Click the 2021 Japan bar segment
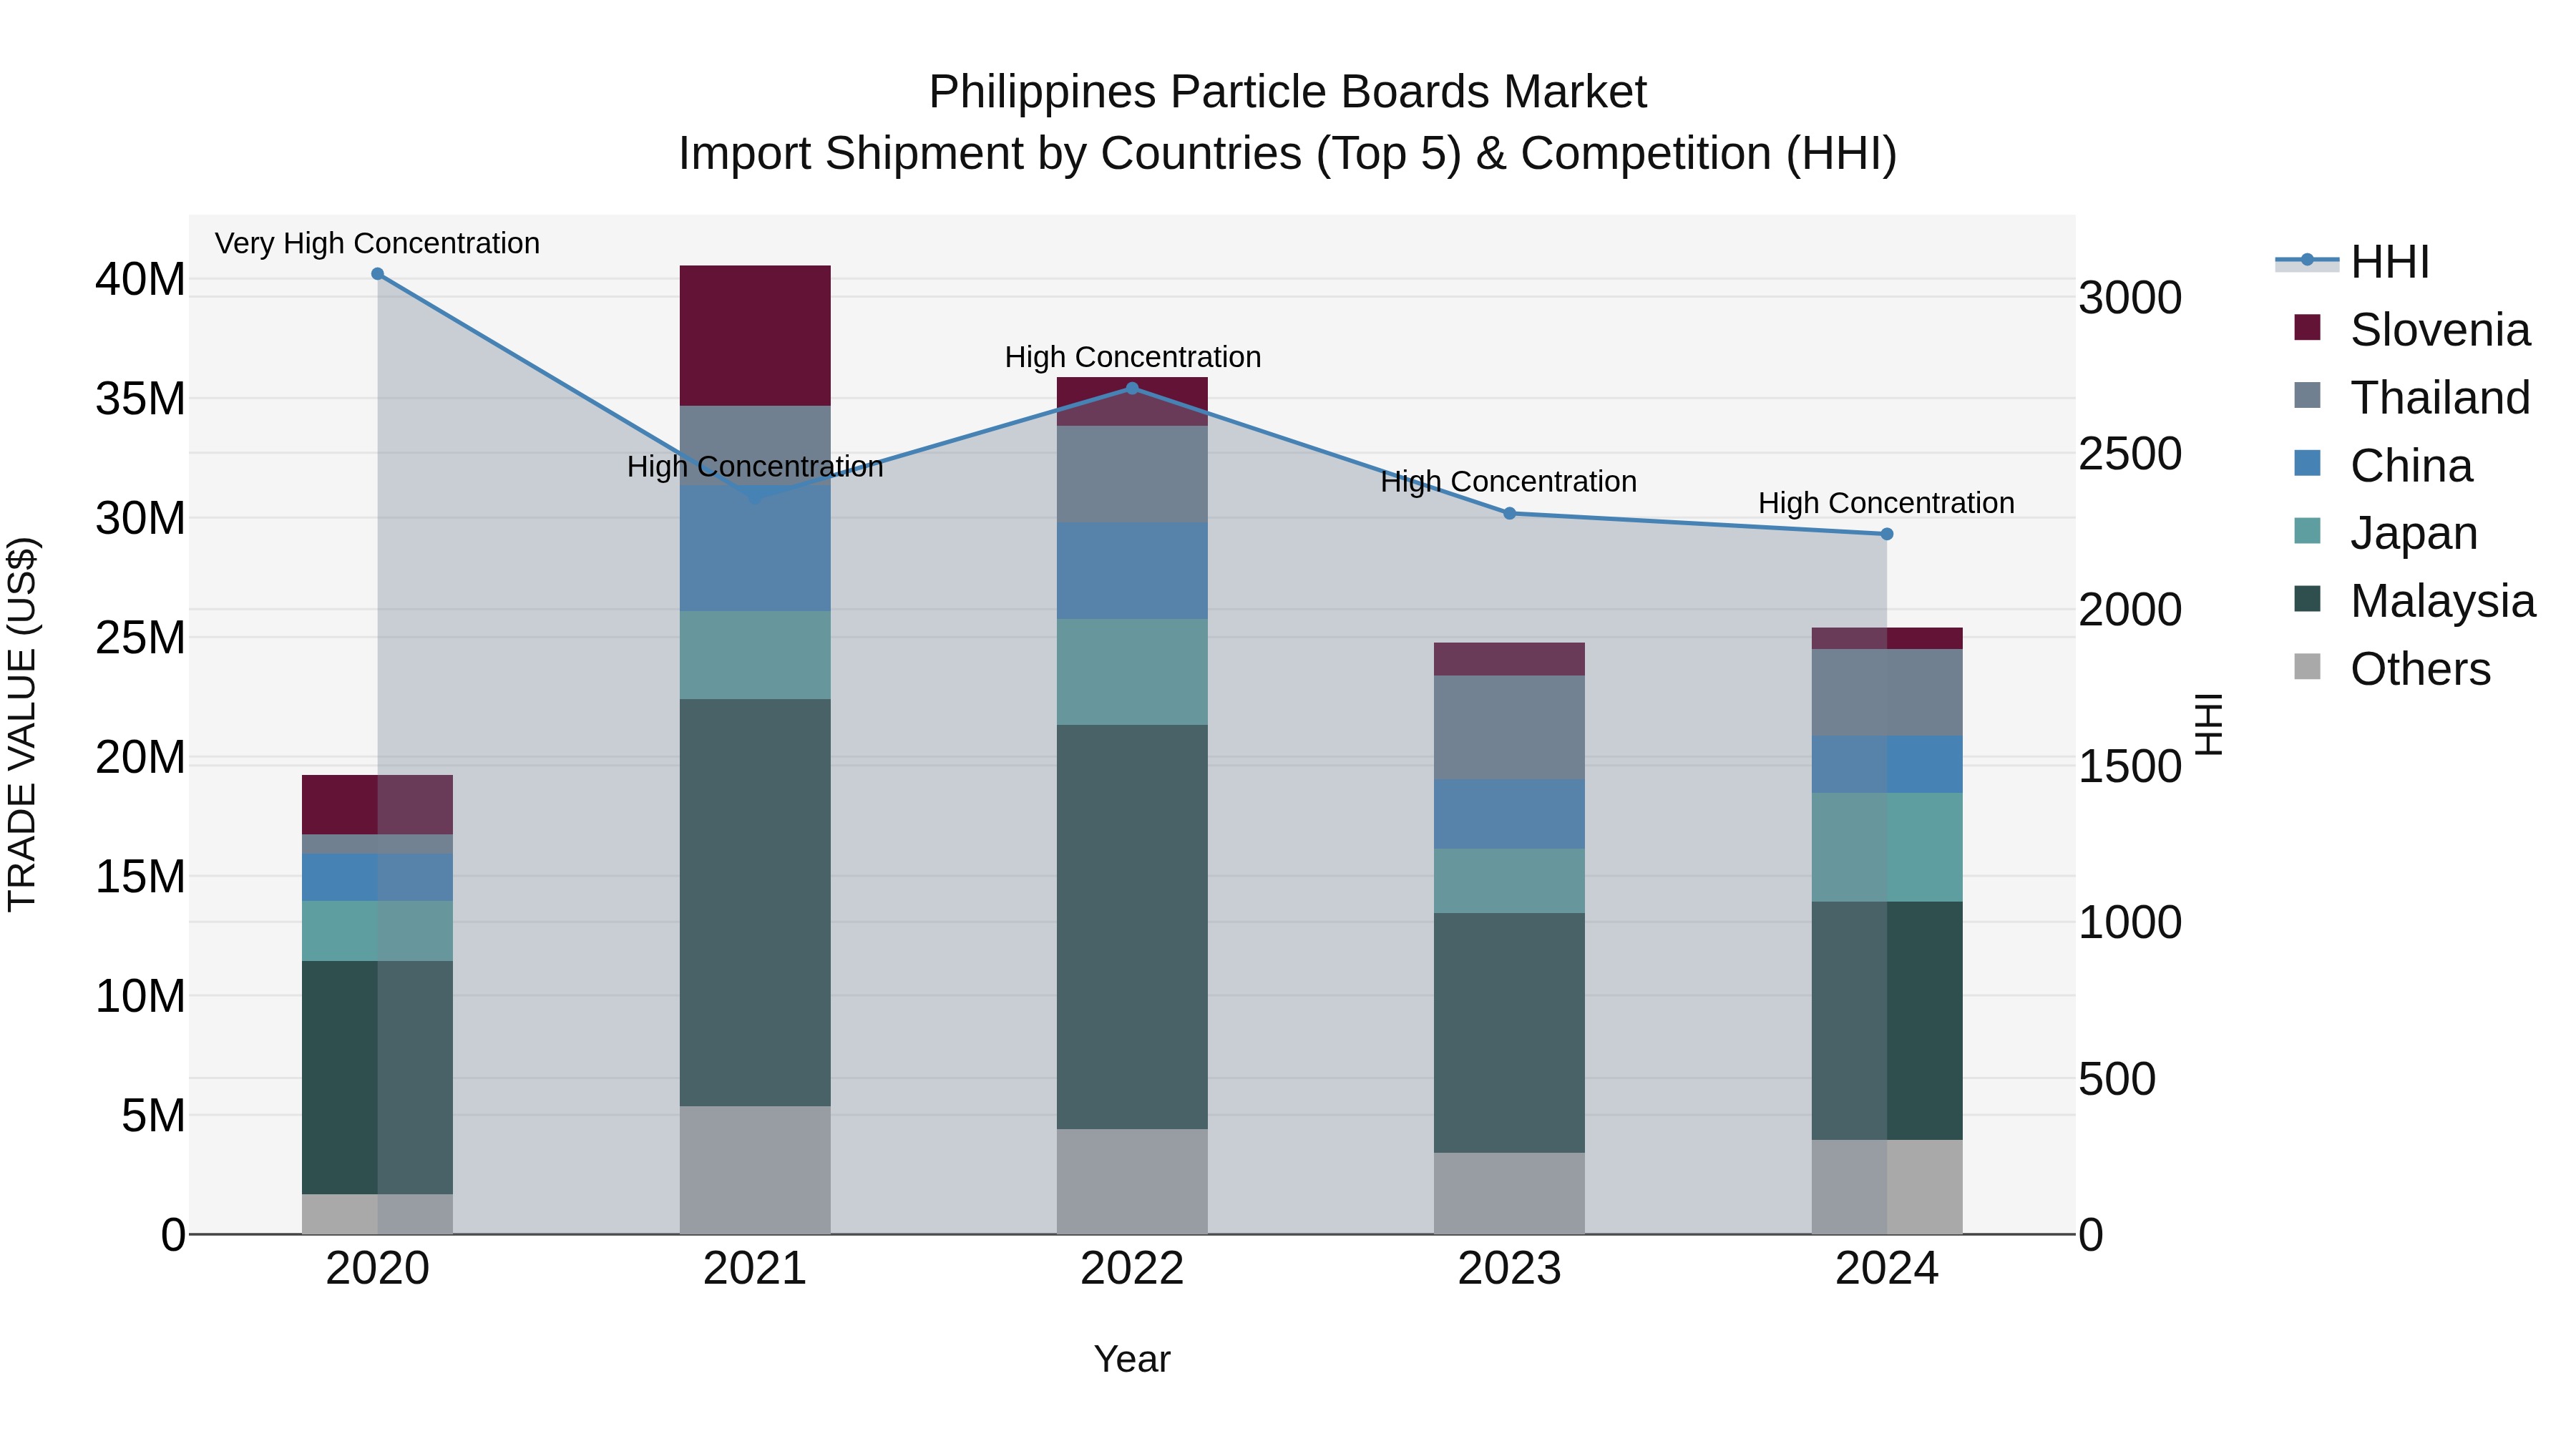Viewport: 2576px width, 1449px height. (755, 655)
